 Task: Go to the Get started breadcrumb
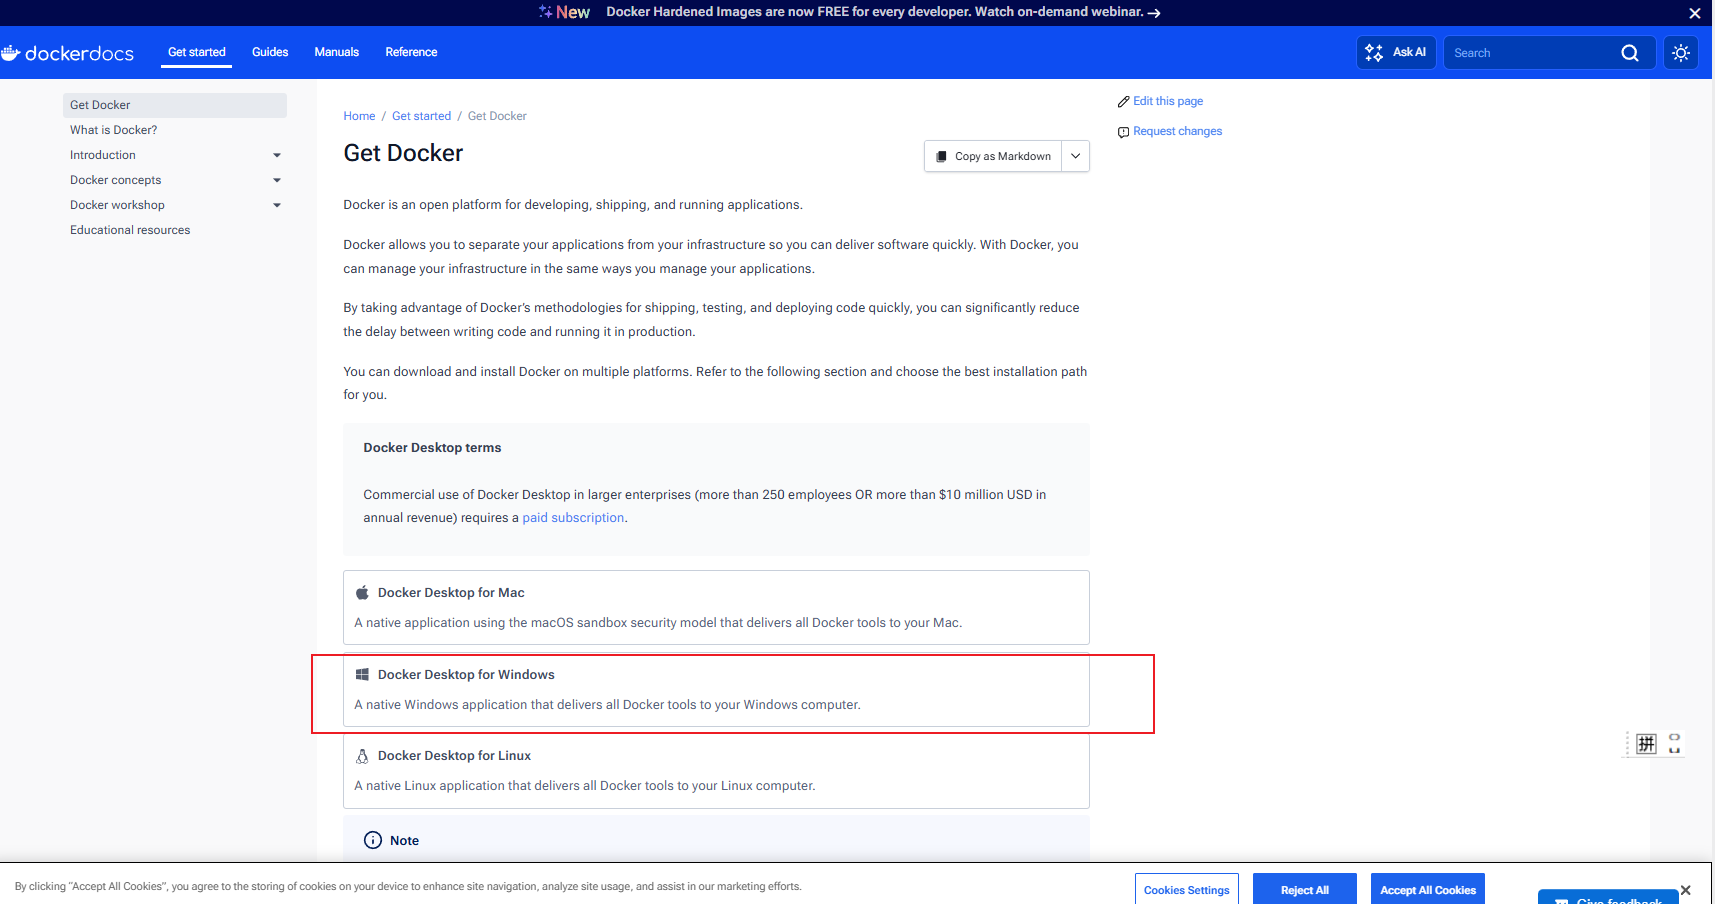(x=421, y=116)
